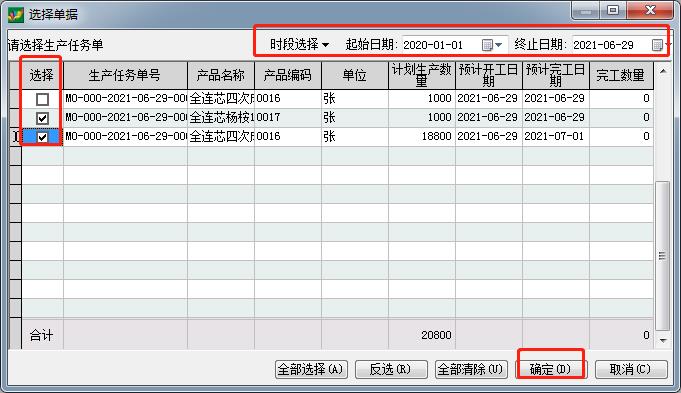Viewport: 681px width, 393px height.
Task: Close the 选择单据 dialog
Action: [650, 11]
